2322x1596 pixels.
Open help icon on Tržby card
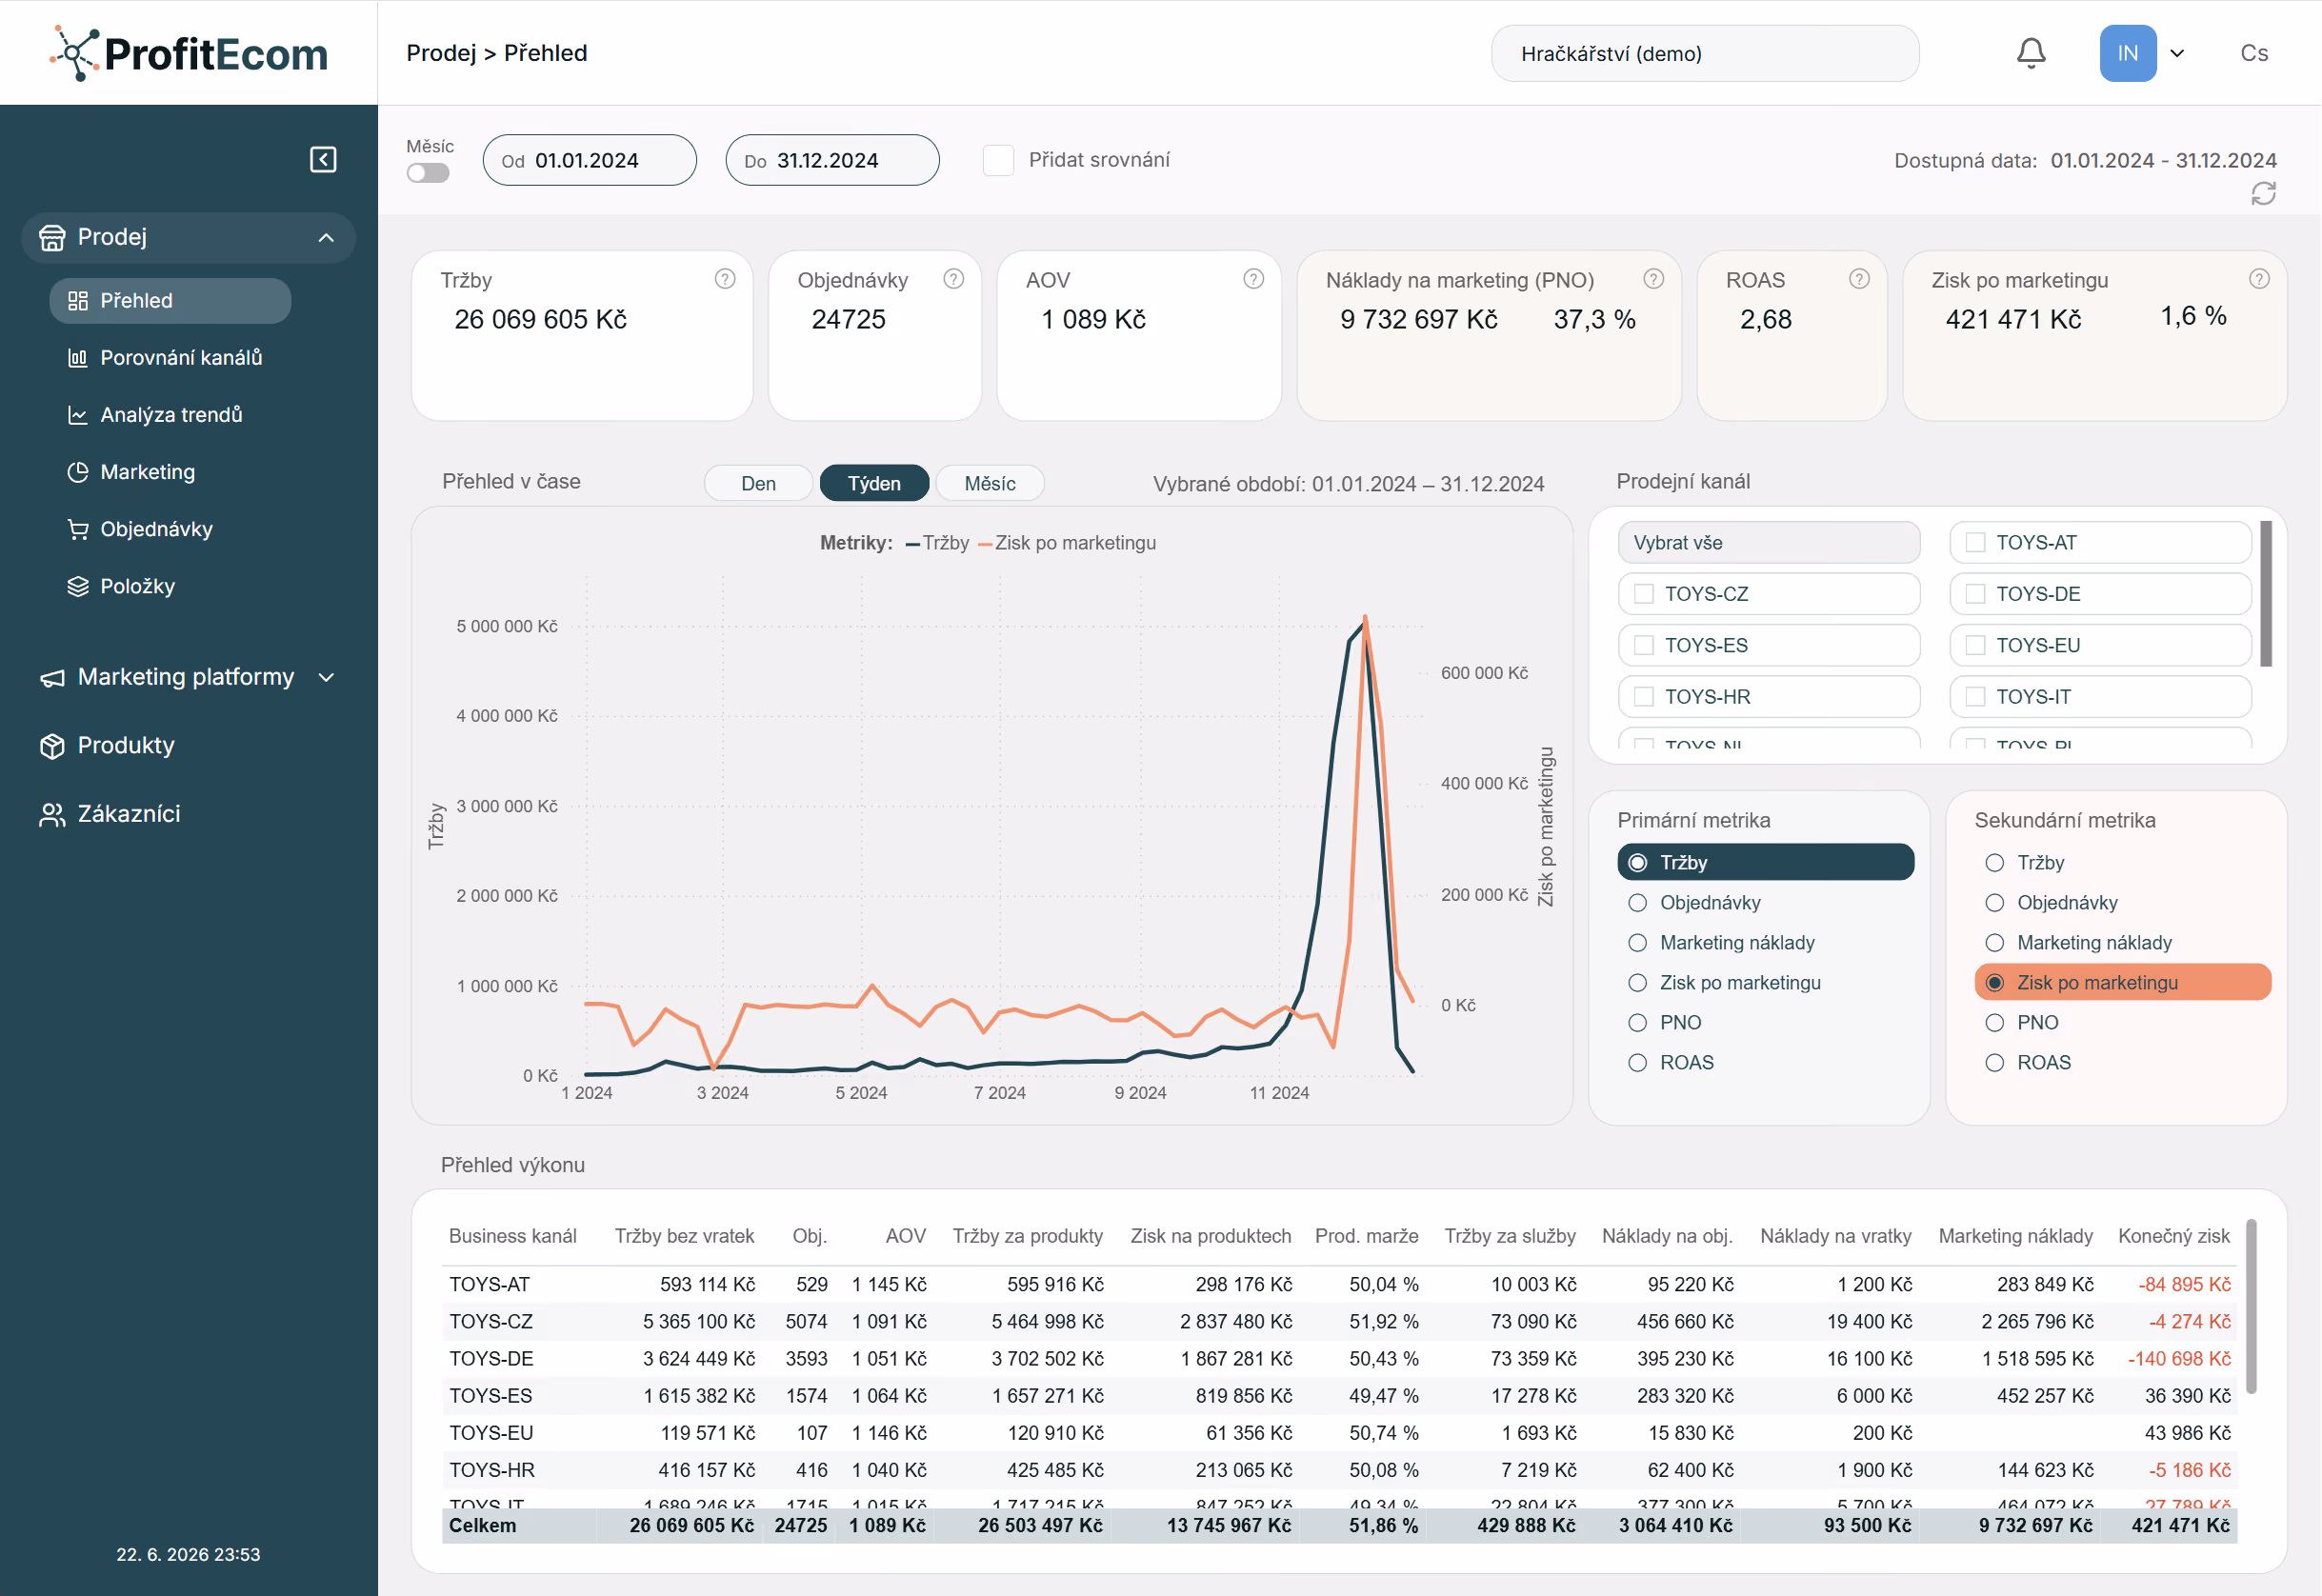[x=724, y=279]
